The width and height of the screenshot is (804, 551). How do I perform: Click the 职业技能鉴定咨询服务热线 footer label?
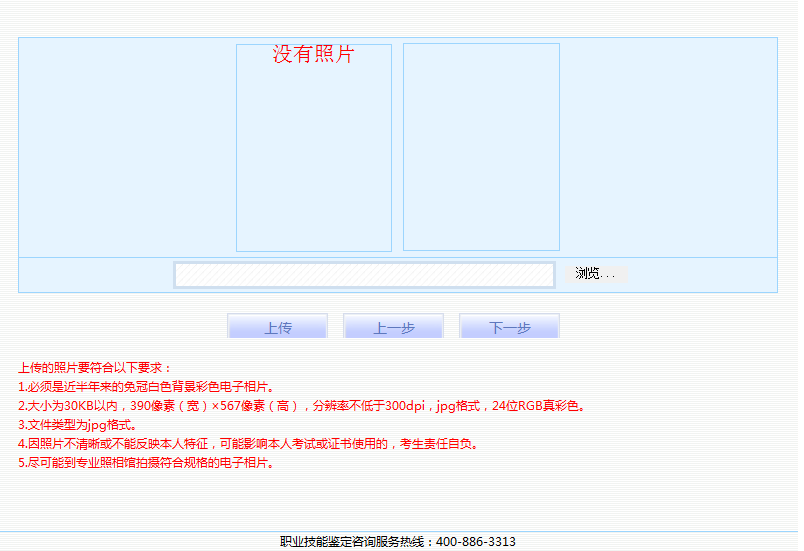[x=357, y=542]
